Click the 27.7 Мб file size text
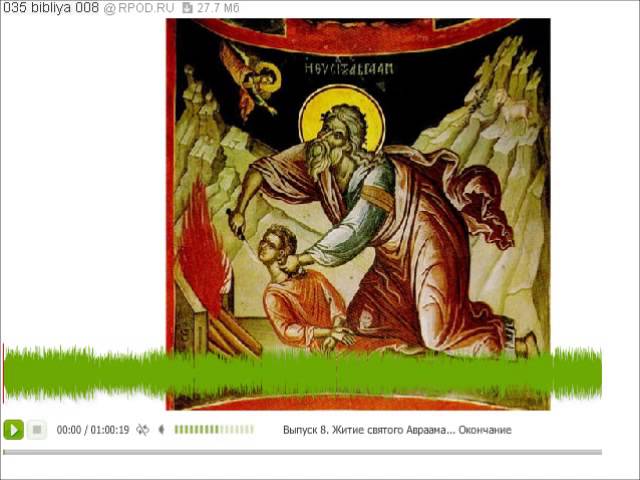Viewport: 640px width, 480px height. (218, 8)
